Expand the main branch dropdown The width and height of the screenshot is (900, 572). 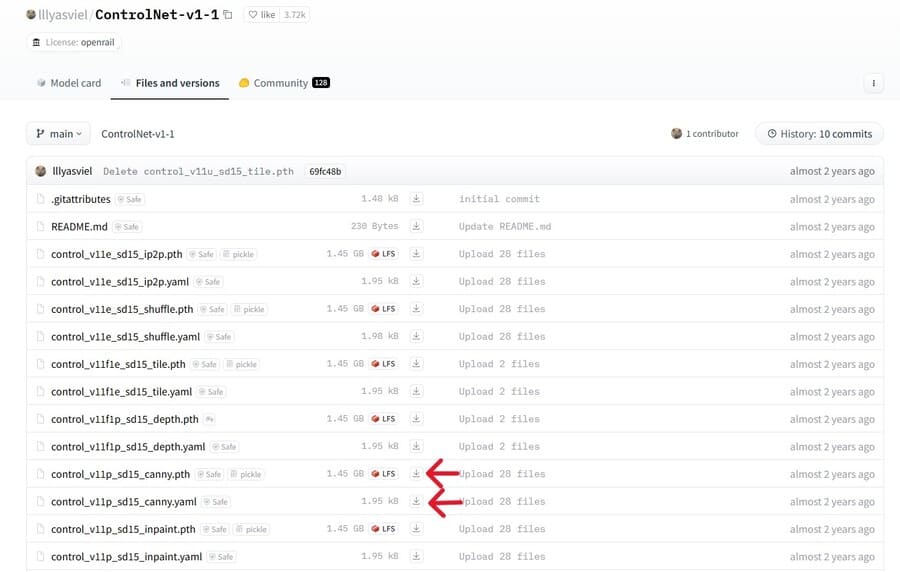[x=59, y=134]
